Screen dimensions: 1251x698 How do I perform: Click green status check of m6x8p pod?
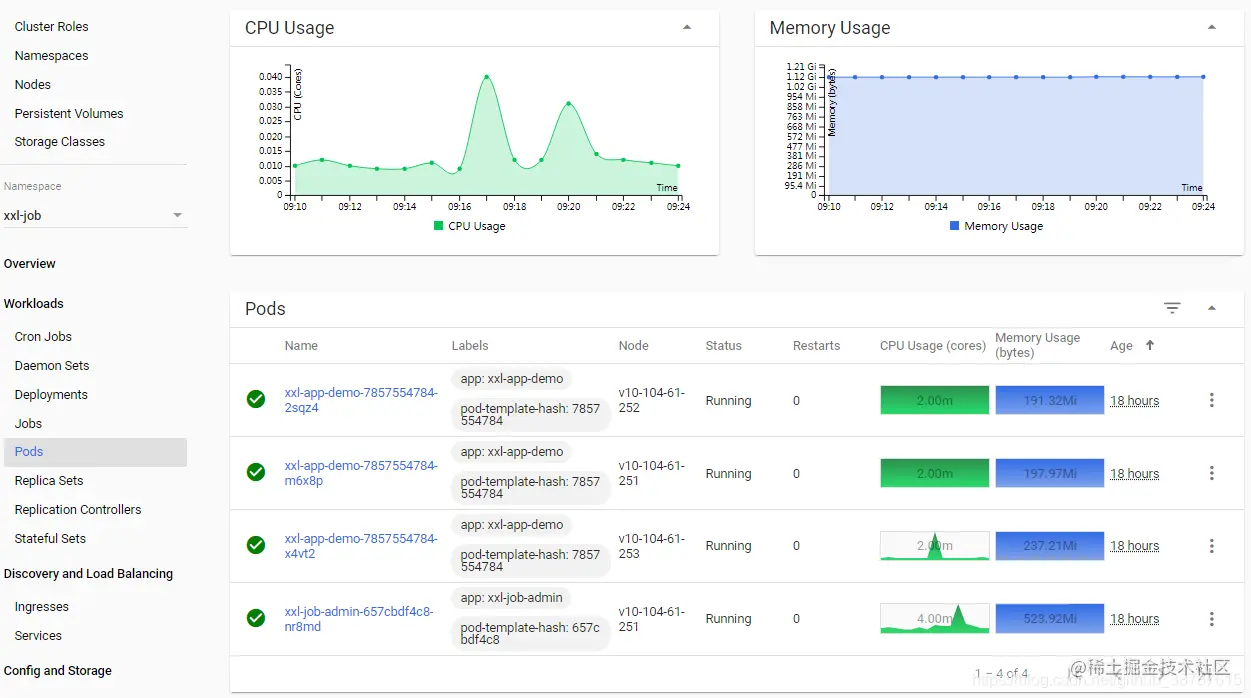pyautogui.click(x=256, y=472)
